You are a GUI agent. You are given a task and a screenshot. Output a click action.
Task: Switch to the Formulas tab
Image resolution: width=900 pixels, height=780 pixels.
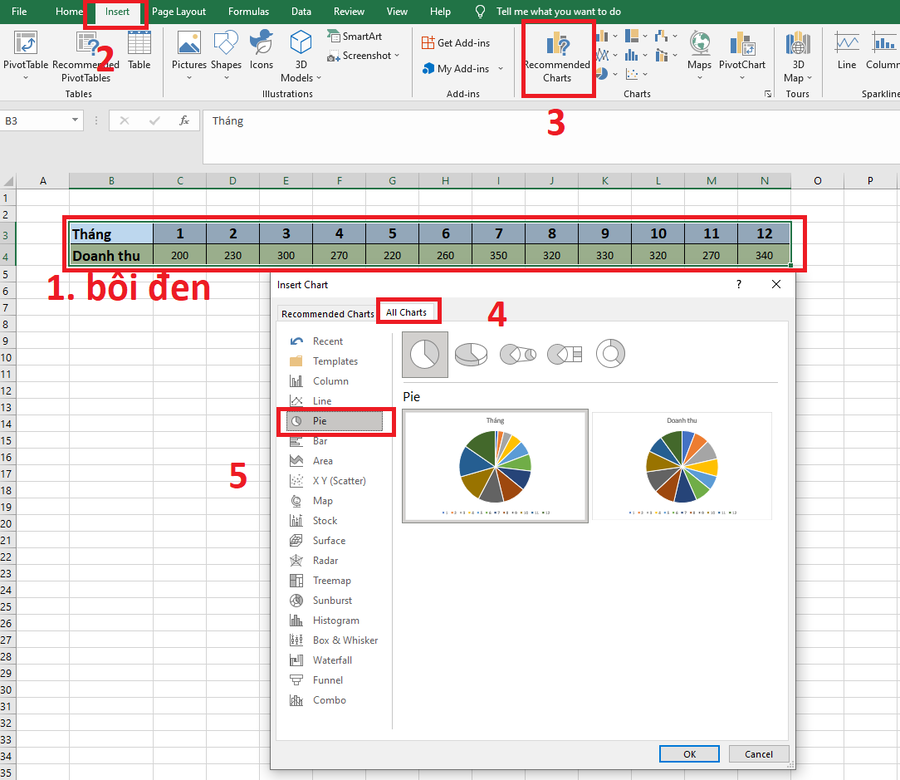pos(248,11)
